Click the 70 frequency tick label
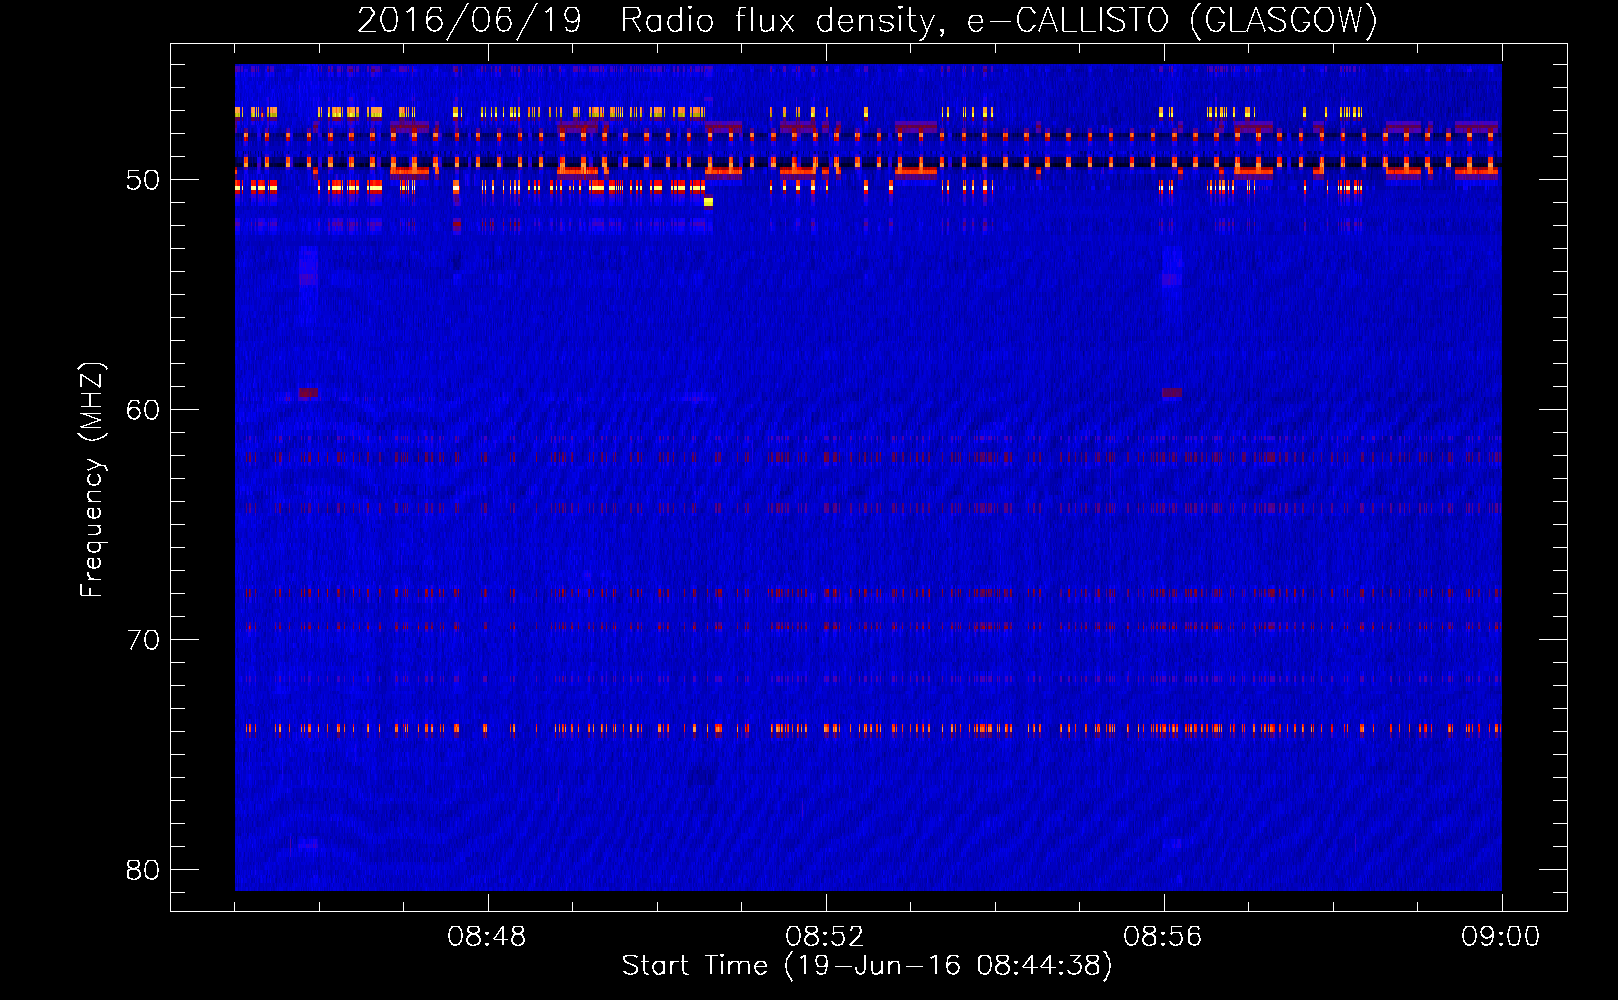 pyautogui.click(x=143, y=640)
